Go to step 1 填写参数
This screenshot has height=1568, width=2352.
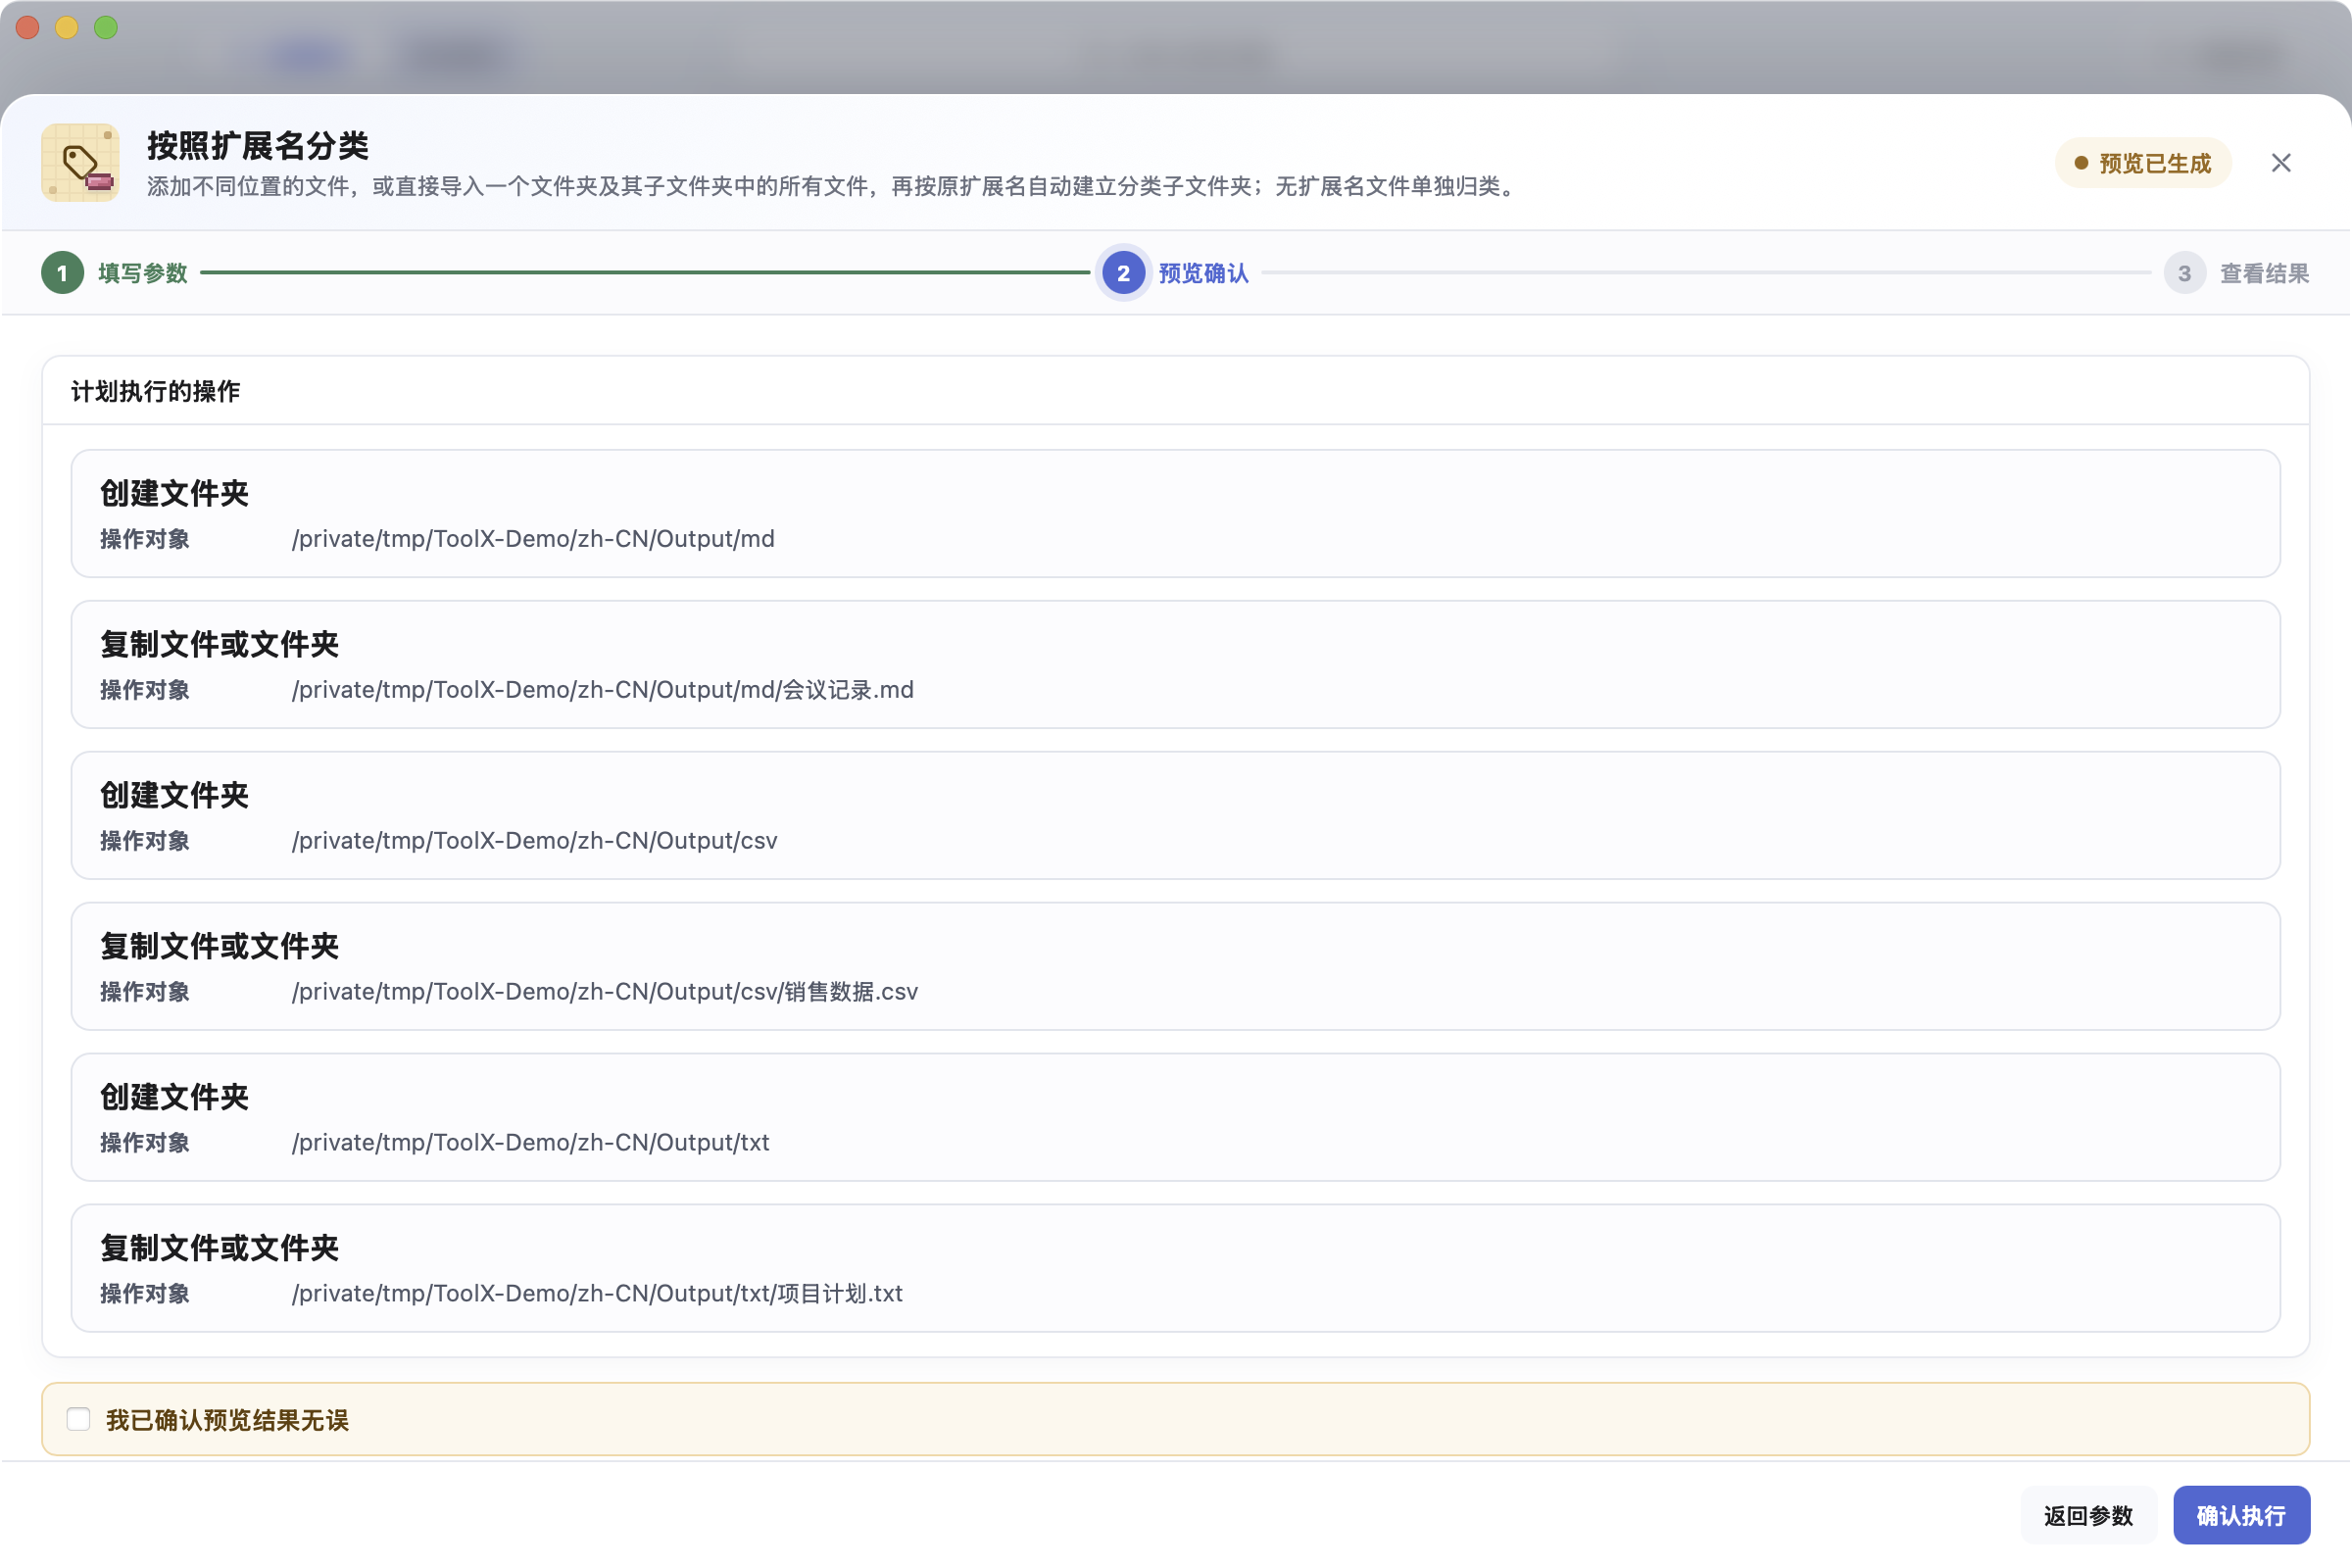point(115,273)
